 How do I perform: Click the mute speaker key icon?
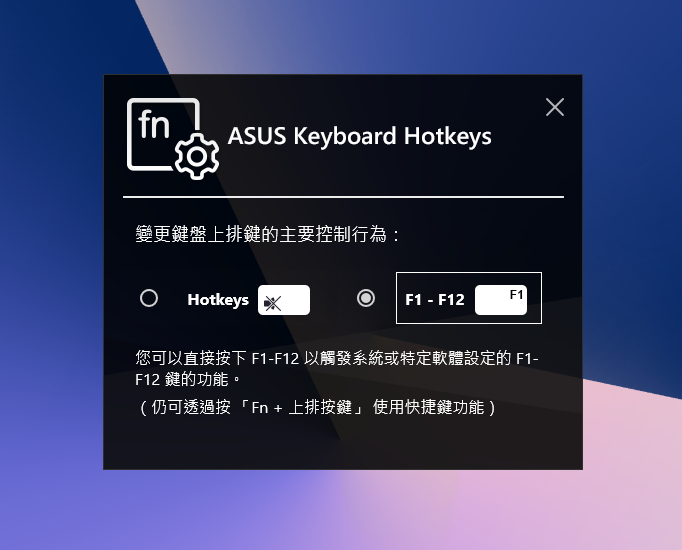click(x=284, y=300)
